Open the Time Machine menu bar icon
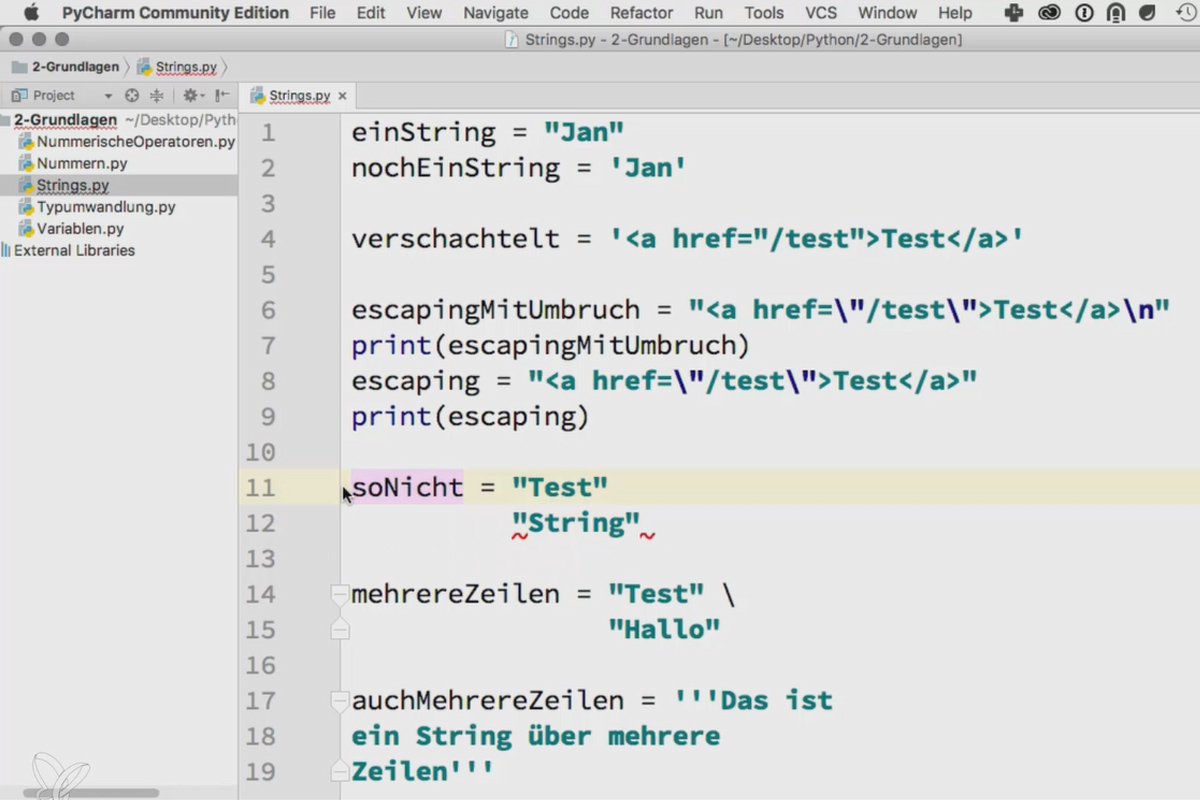Image resolution: width=1200 pixels, height=800 pixels. (x=1186, y=13)
